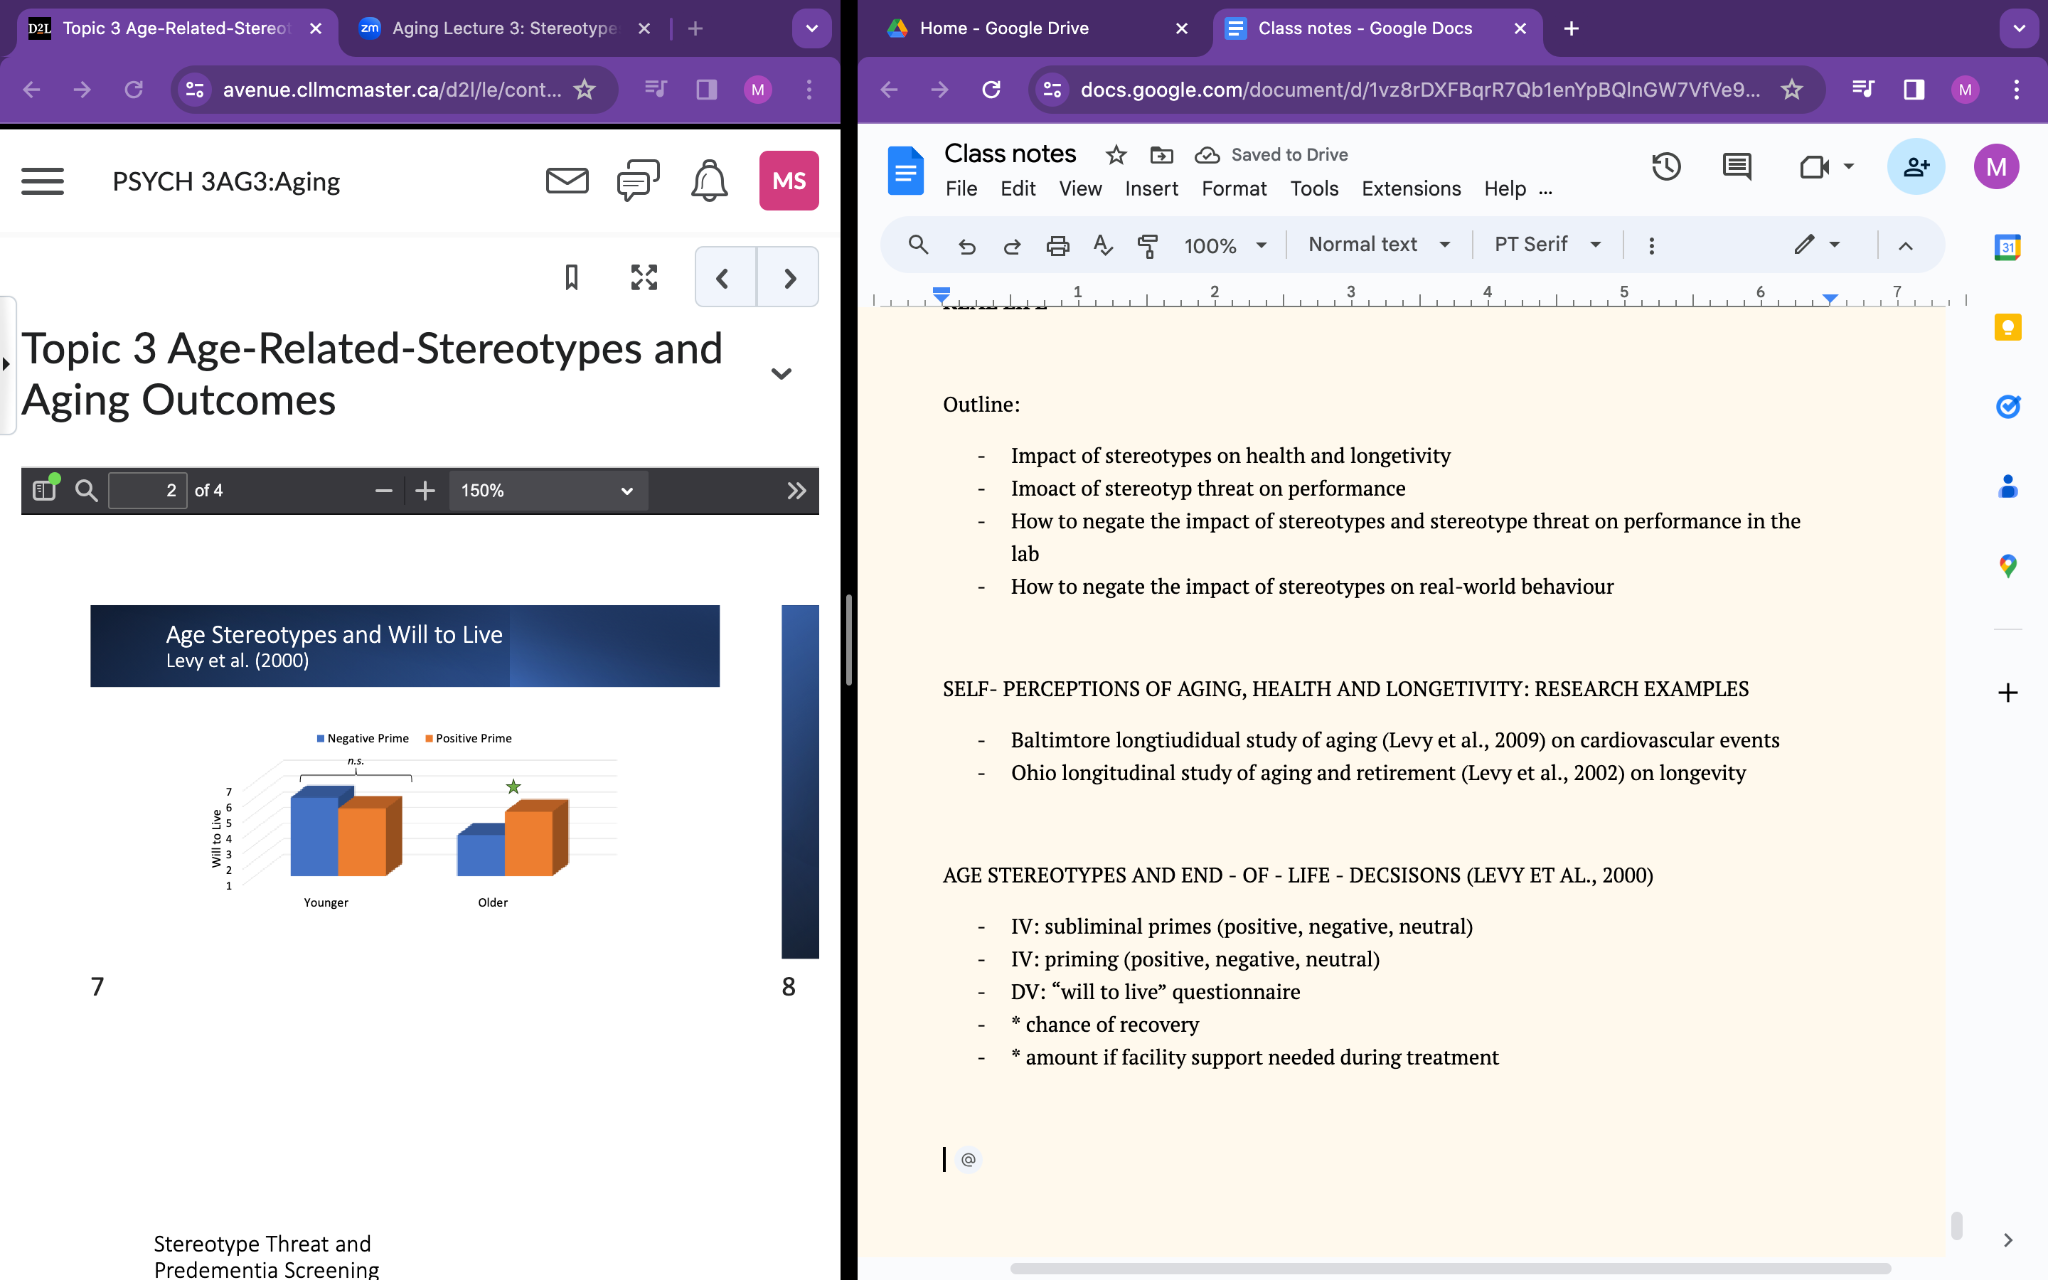Print the document using printer icon
2048x1280 pixels.
click(1057, 245)
